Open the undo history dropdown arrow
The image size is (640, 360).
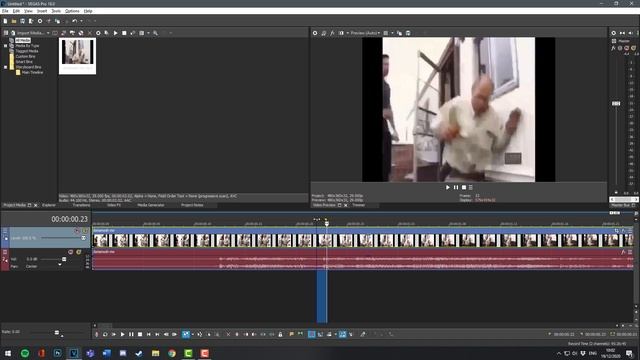[81, 21]
